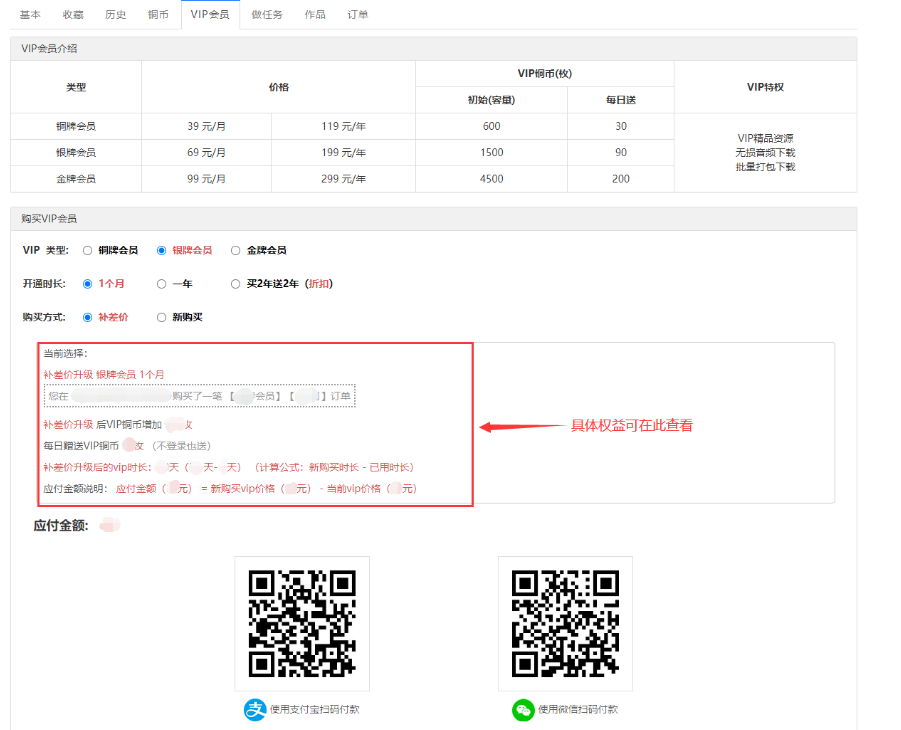Open the 基本 tab
Image resolution: width=901 pixels, height=730 pixels.
click(30, 14)
